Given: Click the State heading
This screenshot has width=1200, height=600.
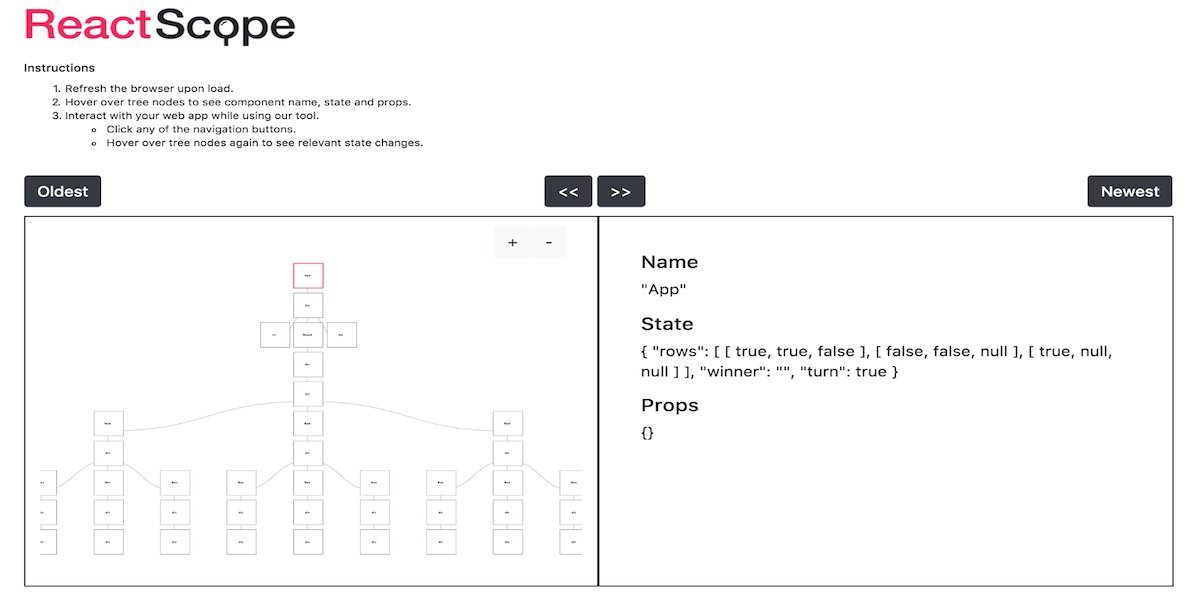Looking at the screenshot, I should (667, 324).
